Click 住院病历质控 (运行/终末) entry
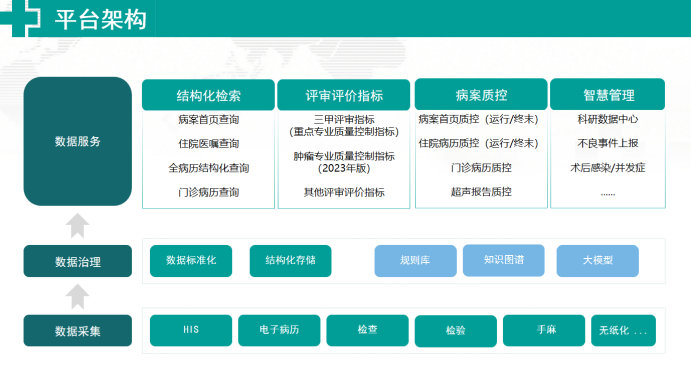 [x=479, y=144]
